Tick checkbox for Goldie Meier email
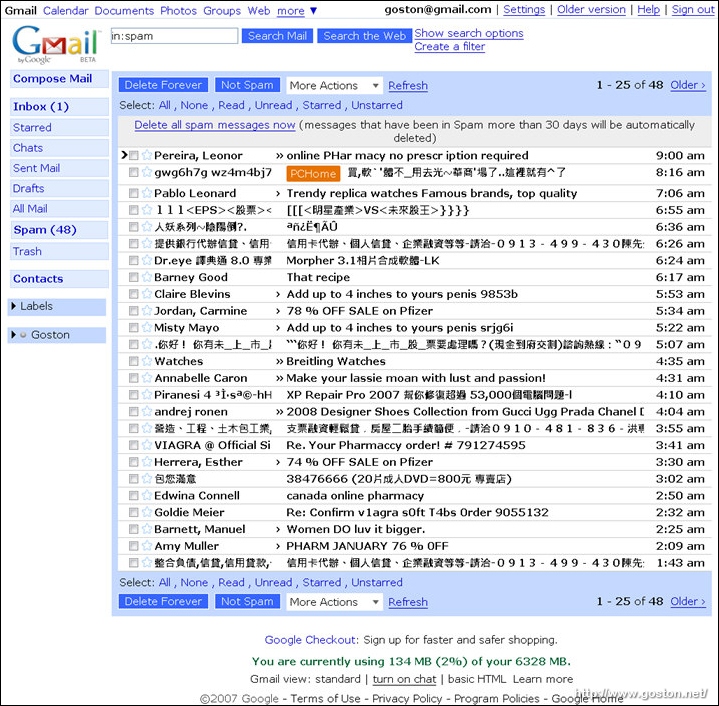Viewport: 719px width, 706px height. coord(133,512)
